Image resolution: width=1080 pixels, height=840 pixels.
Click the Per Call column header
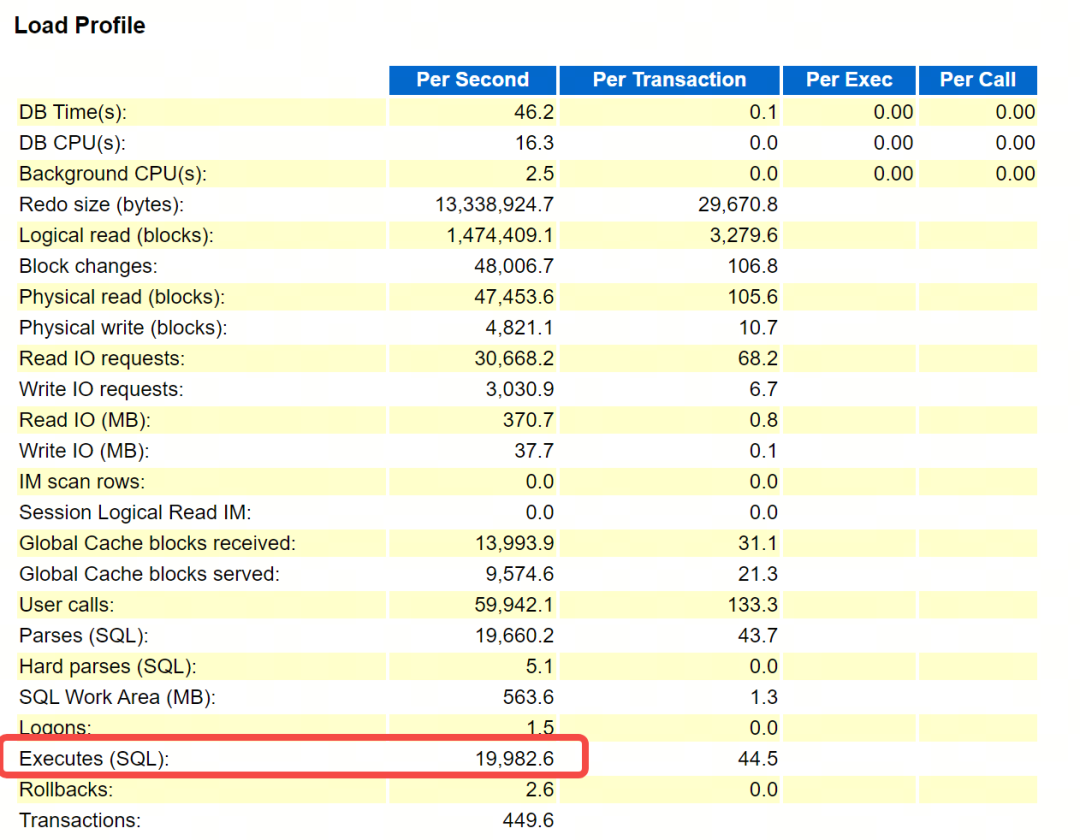pos(977,80)
